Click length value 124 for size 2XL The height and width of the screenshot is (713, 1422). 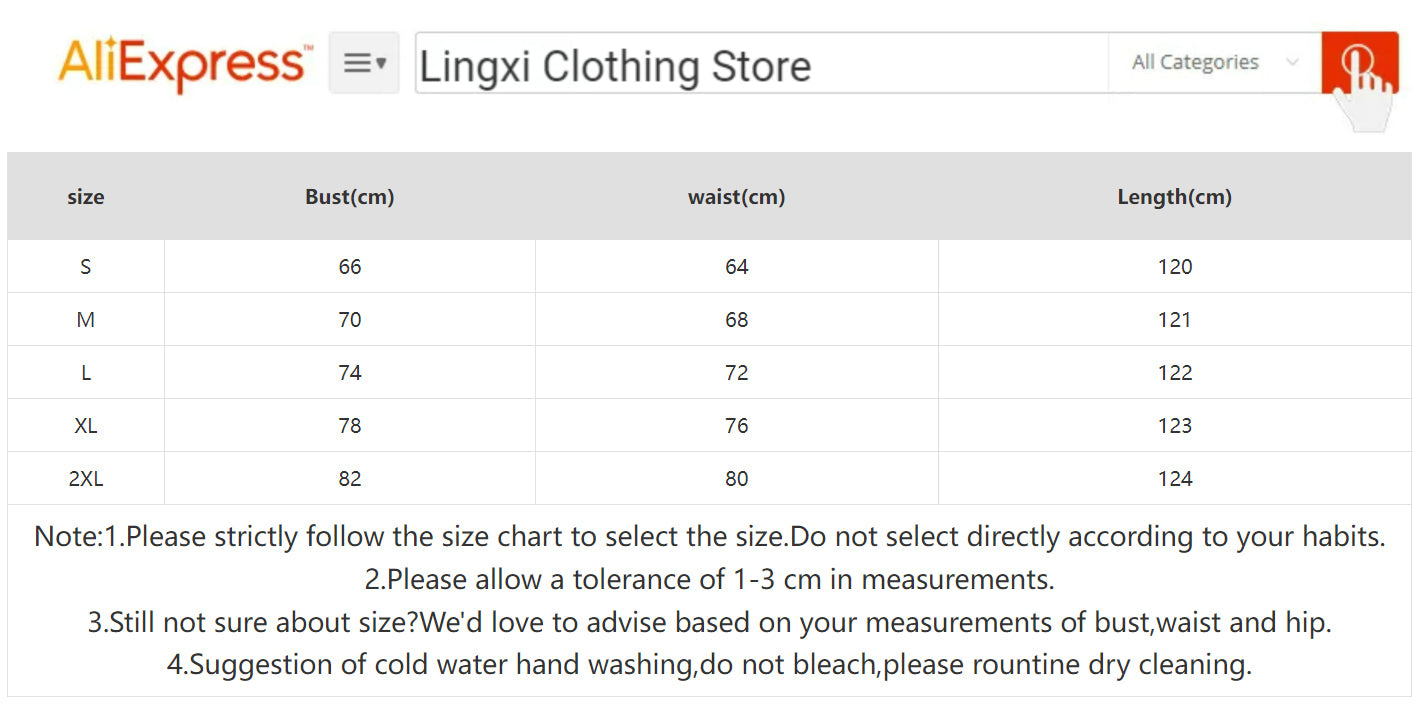pos(1175,479)
